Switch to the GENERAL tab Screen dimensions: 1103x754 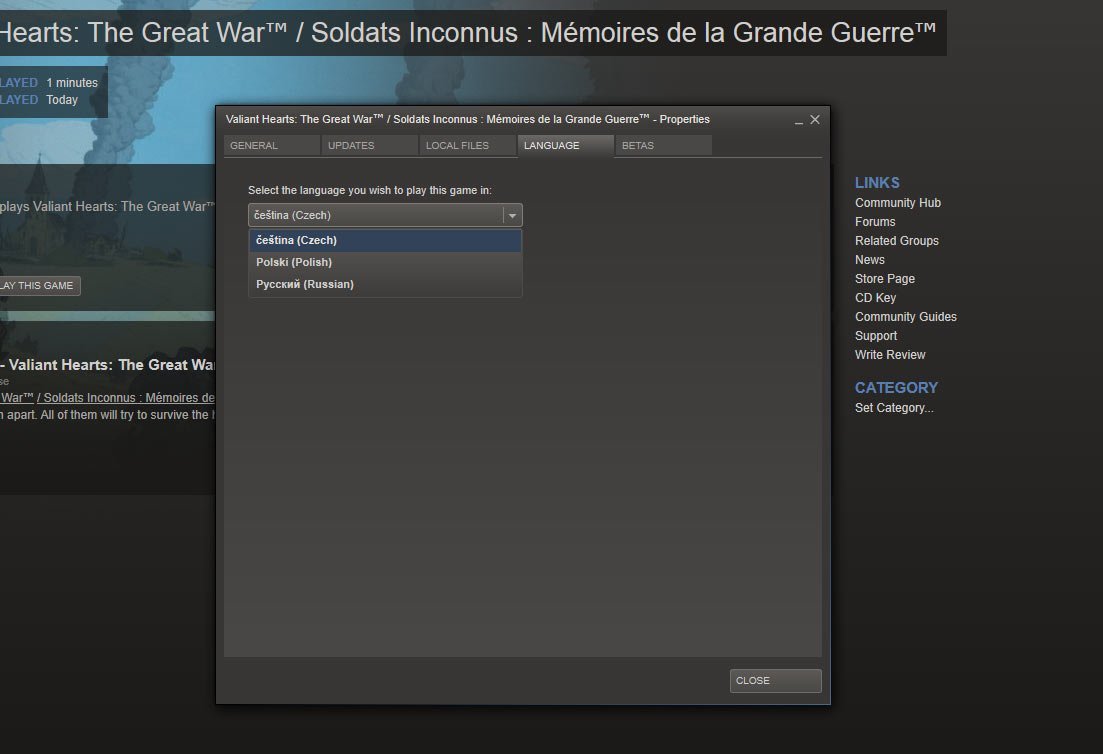272,146
